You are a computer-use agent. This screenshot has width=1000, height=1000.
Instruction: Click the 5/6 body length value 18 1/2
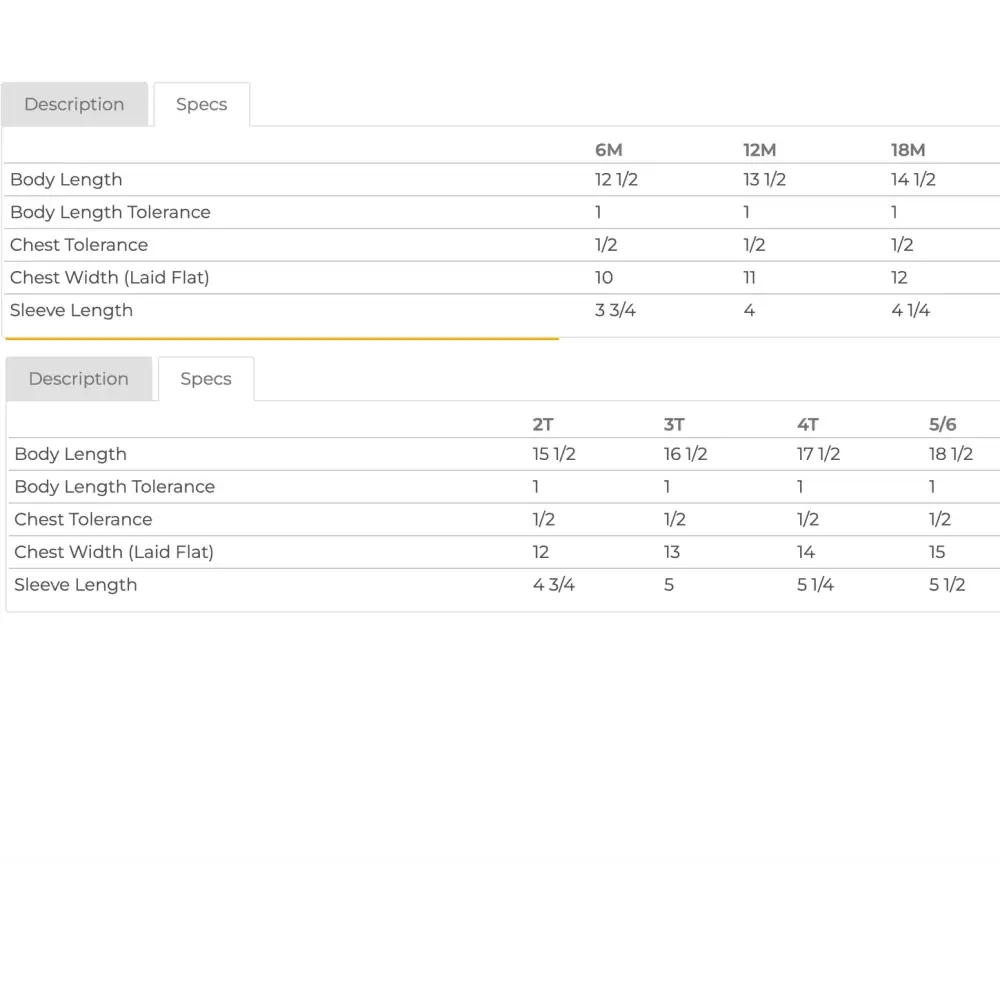coord(950,454)
